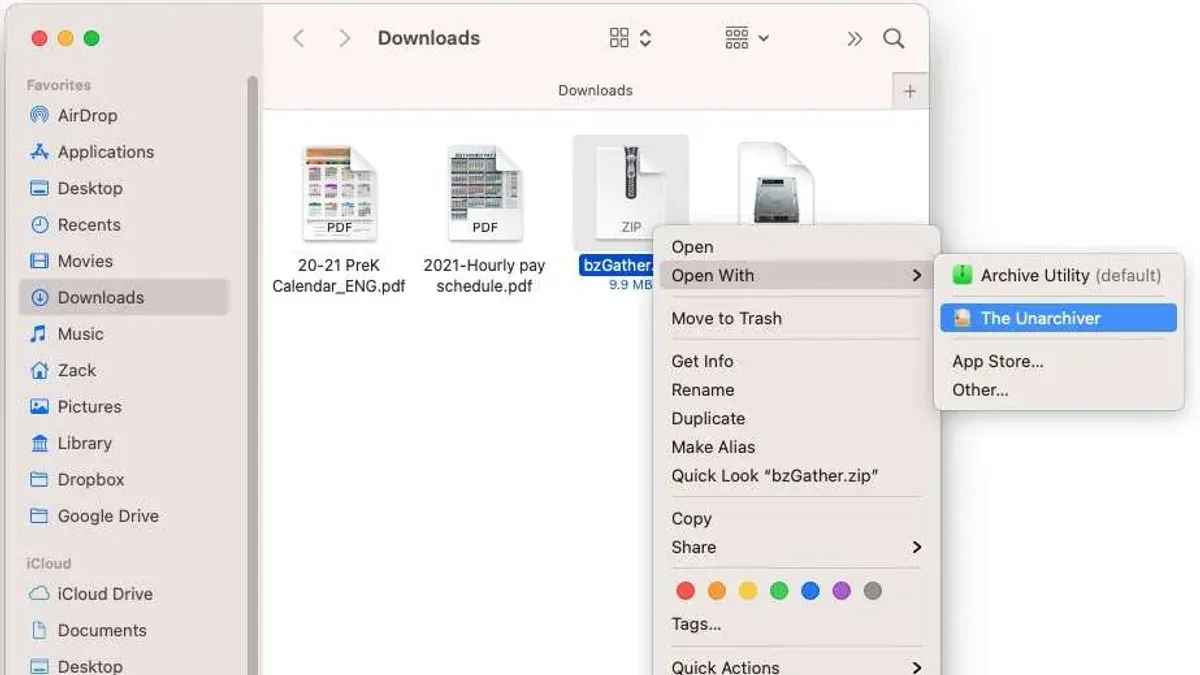Open the group-by options dropdown
The width and height of the screenshot is (1200, 675).
point(747,38)
